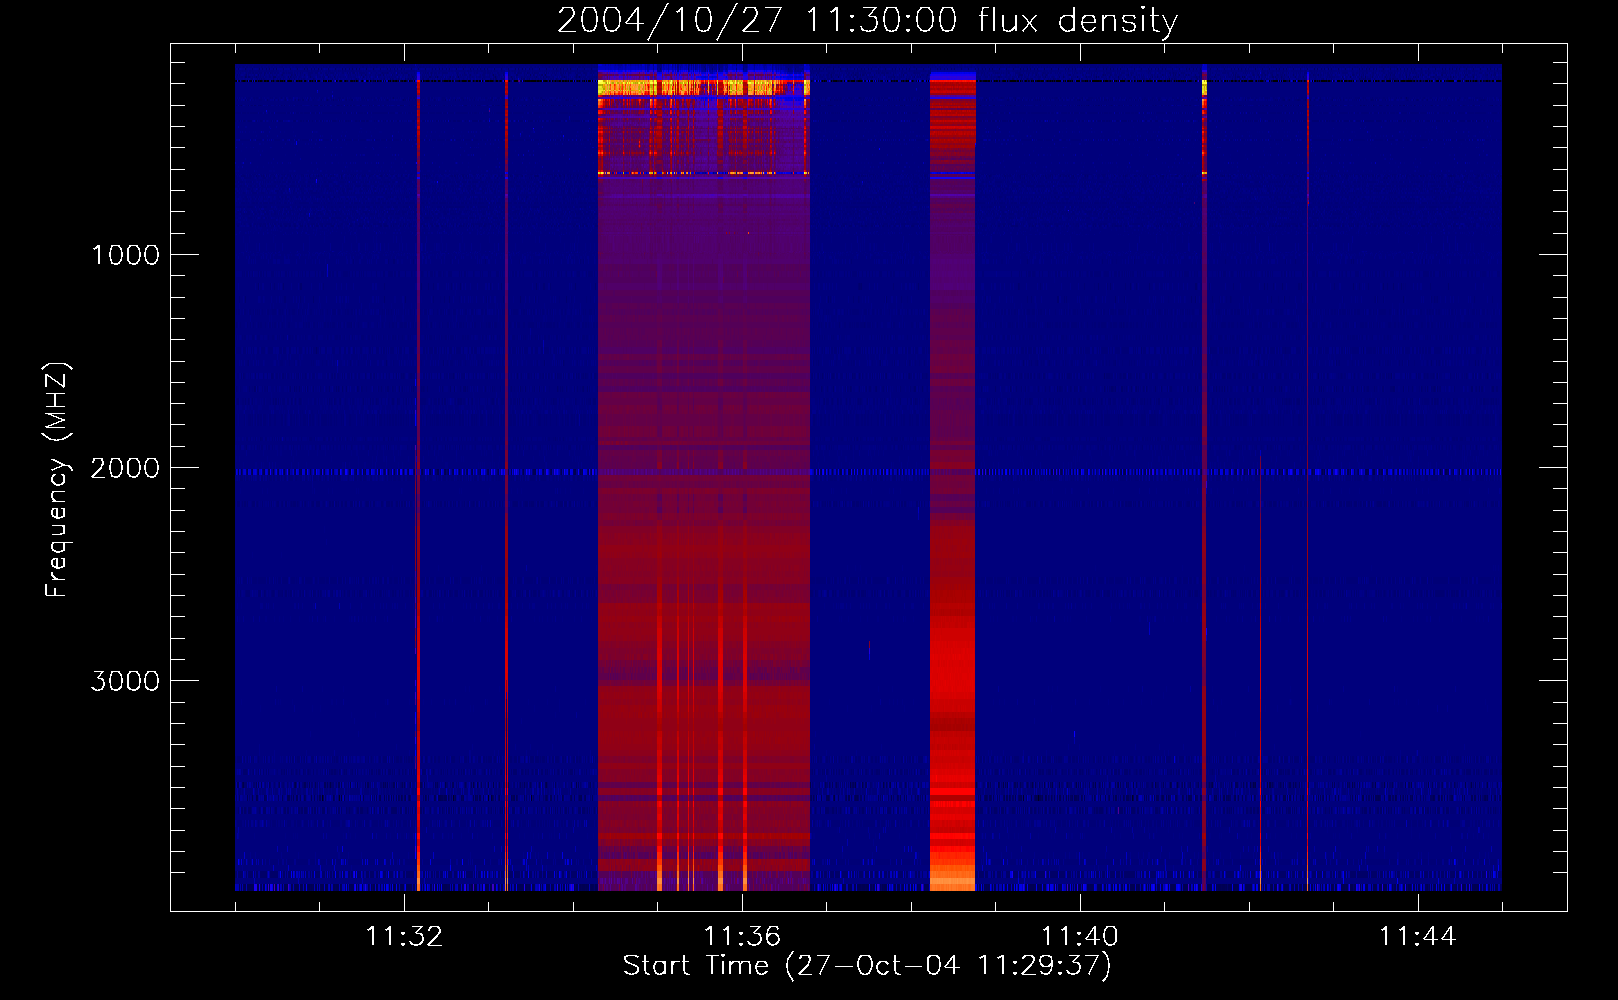Click the "Frequency (MHZ)" y-axis label
Viewport: 1618px width, 1000px height.
(58, 480)
